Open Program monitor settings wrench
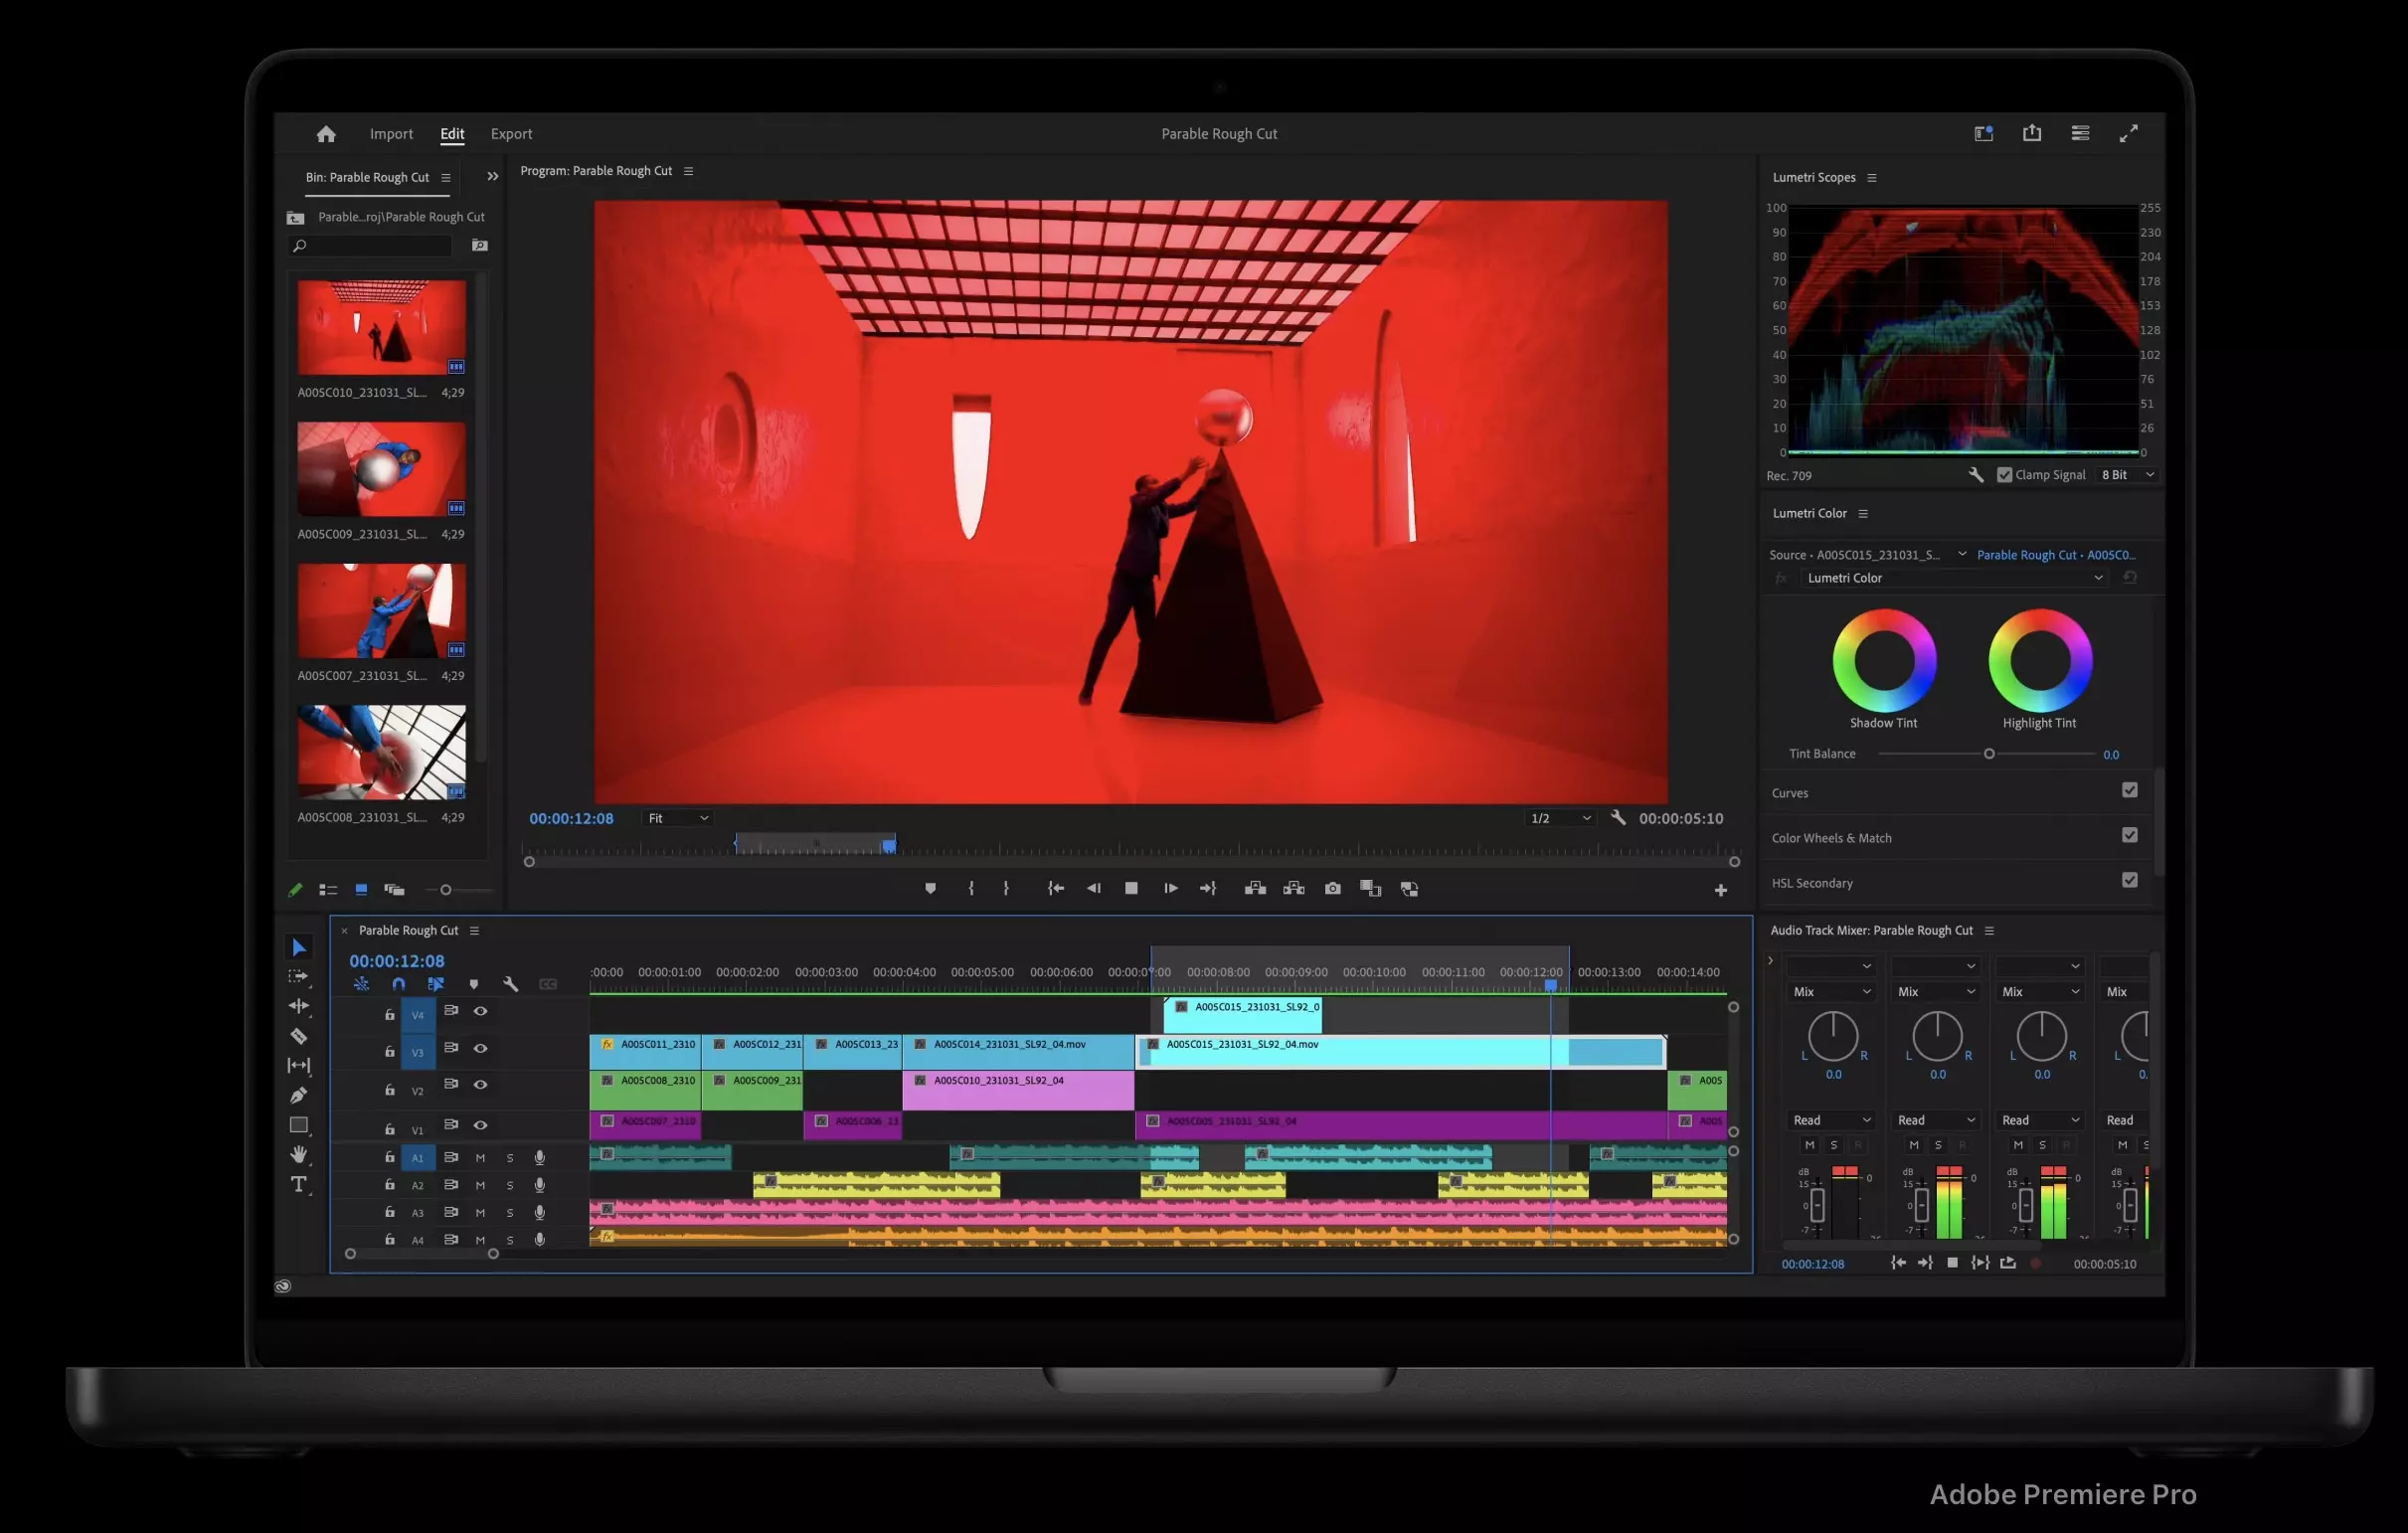 1618,818
